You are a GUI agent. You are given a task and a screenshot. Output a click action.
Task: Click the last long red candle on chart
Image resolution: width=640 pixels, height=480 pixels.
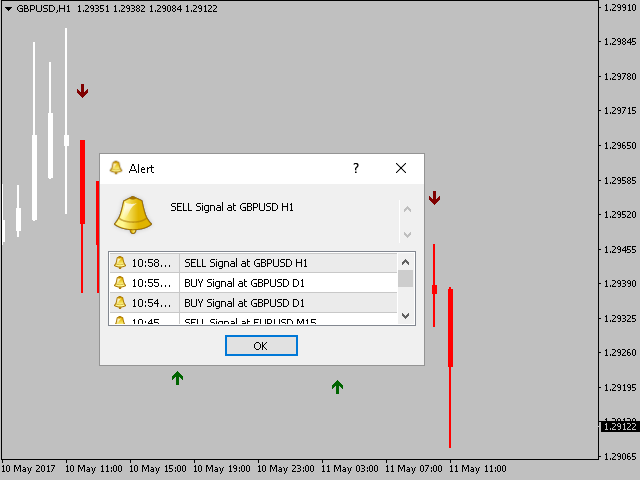(x=450, y=367)
